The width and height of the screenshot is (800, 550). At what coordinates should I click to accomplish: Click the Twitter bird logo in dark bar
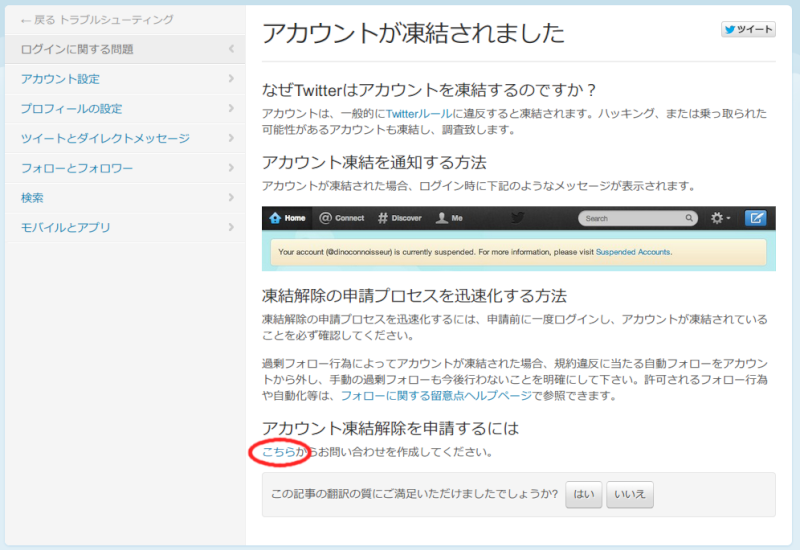click(518, 218)
